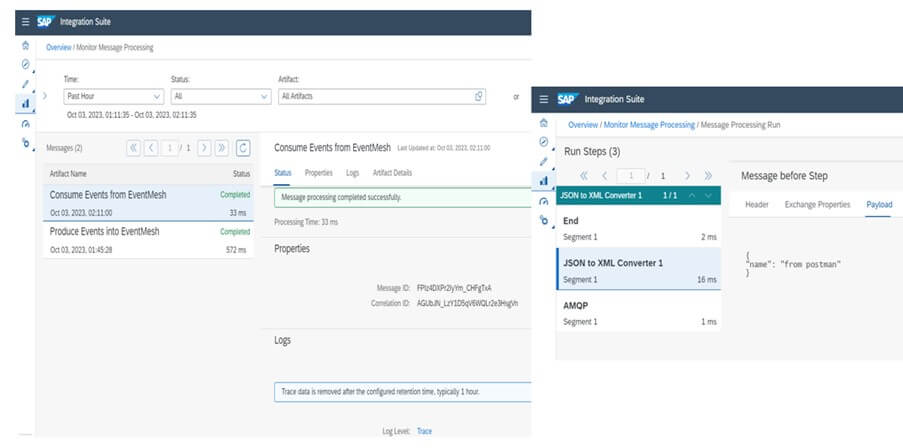Open the Status dropdown showing All
Screen dimensions: 903x448
click(x=221, y=96)
